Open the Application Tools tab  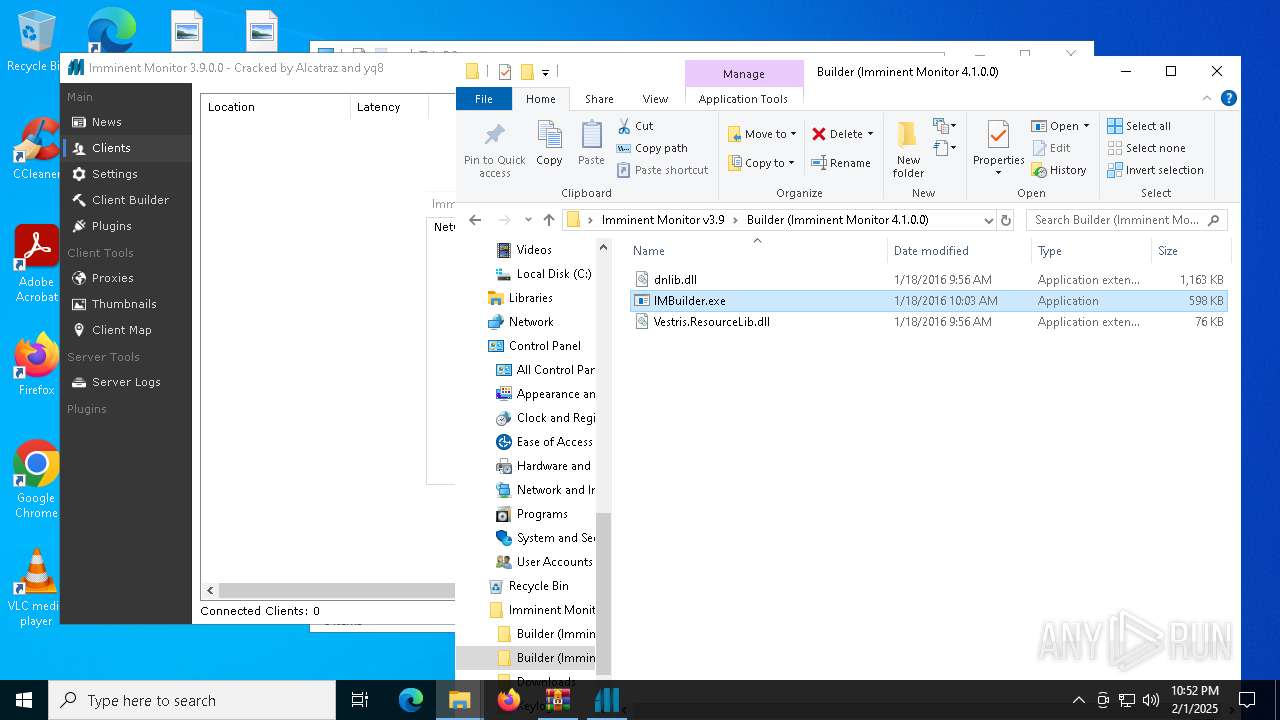point(743,99)
